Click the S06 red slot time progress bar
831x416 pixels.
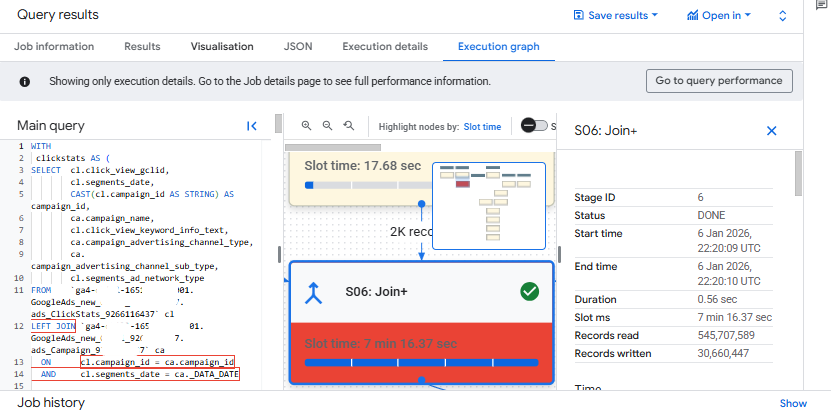coord(421,362)
